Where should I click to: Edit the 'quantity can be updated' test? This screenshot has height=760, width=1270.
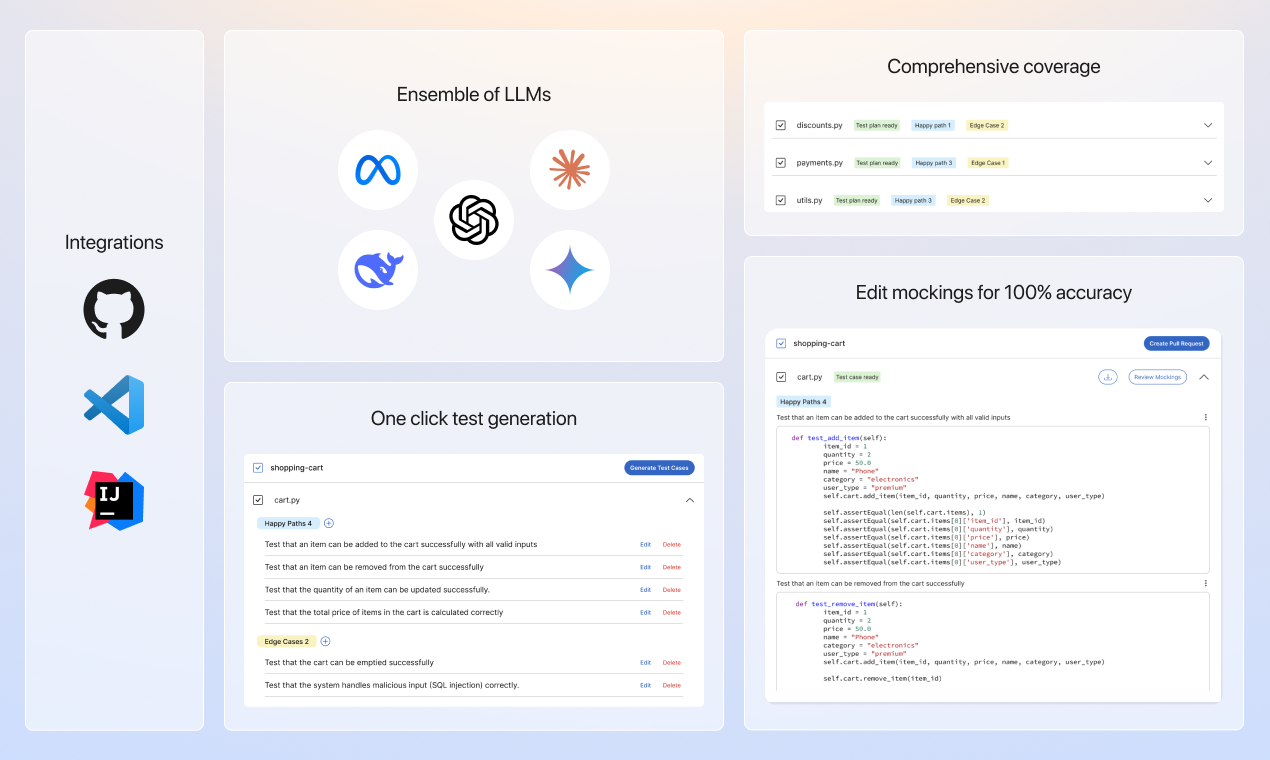pyautogui.click(x=645, y=590)
